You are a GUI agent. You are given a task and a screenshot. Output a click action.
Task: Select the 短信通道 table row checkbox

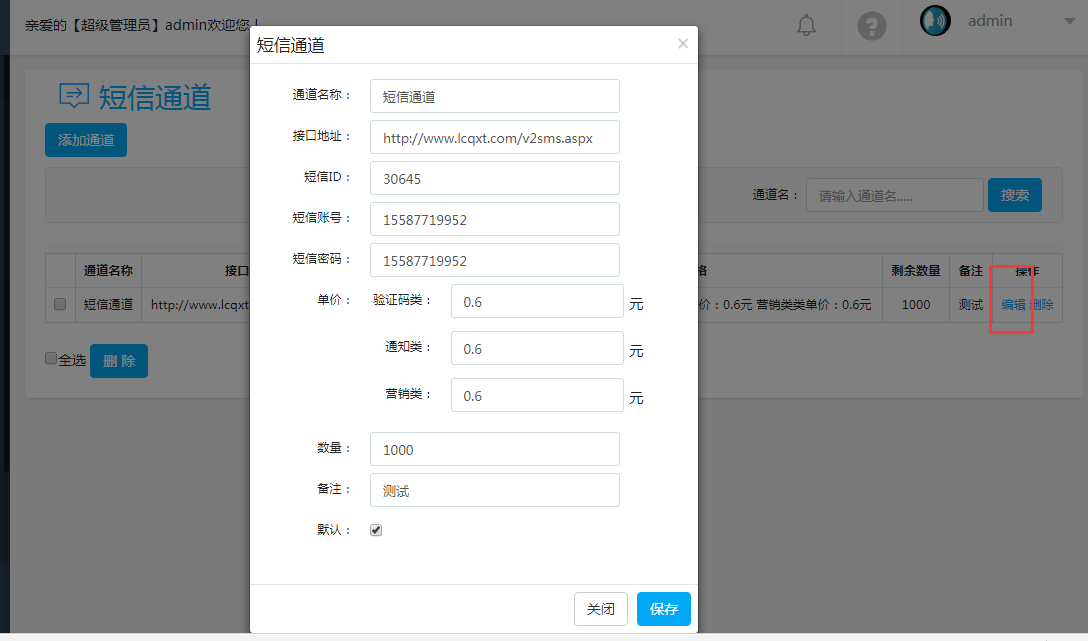(x=60, y=304)
